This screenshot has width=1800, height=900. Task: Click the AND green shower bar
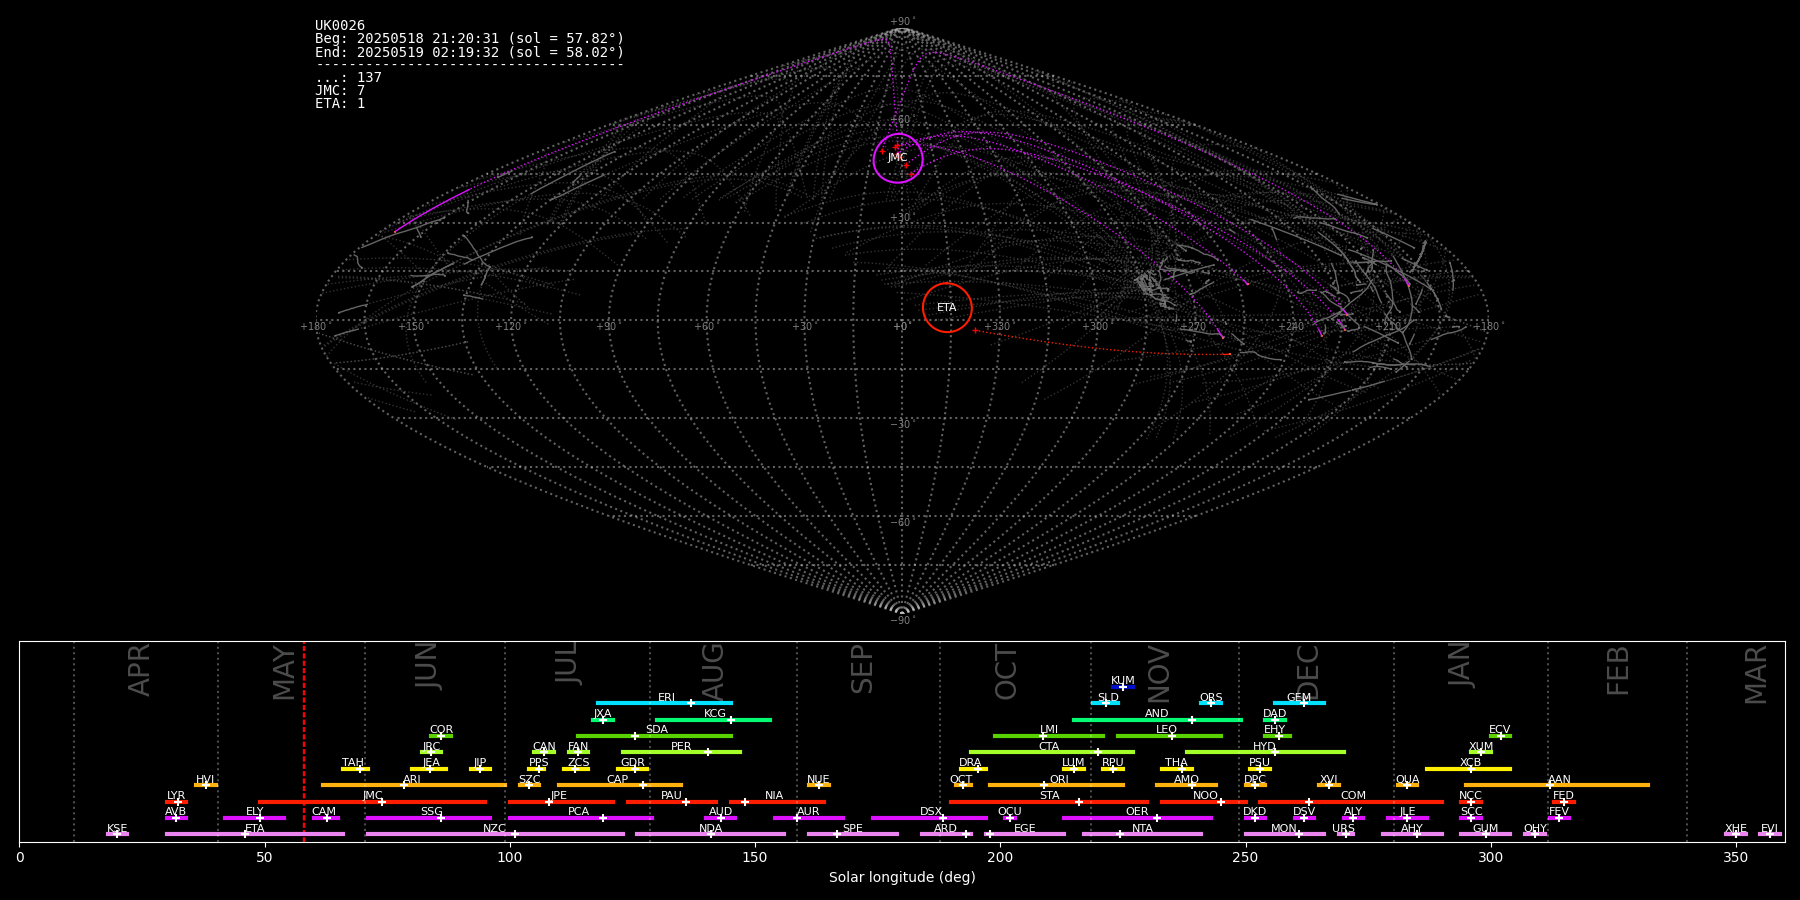pos(1157,719)
